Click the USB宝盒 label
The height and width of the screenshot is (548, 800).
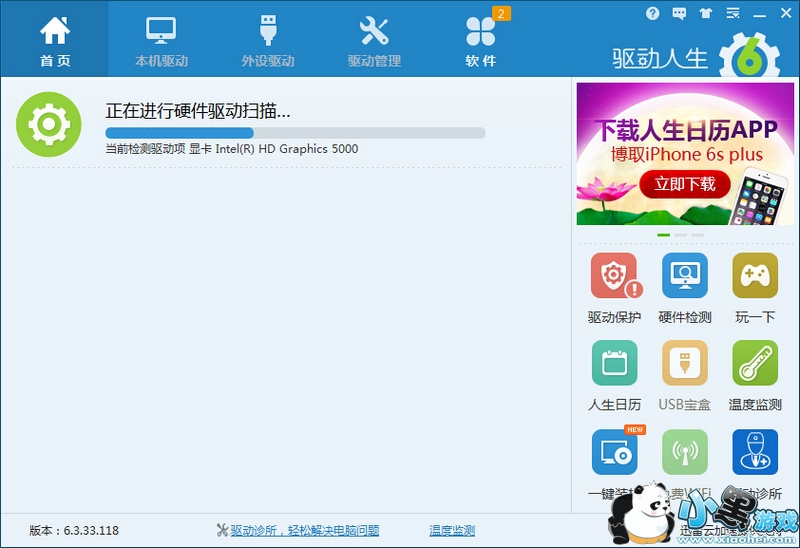click(685, 405)
